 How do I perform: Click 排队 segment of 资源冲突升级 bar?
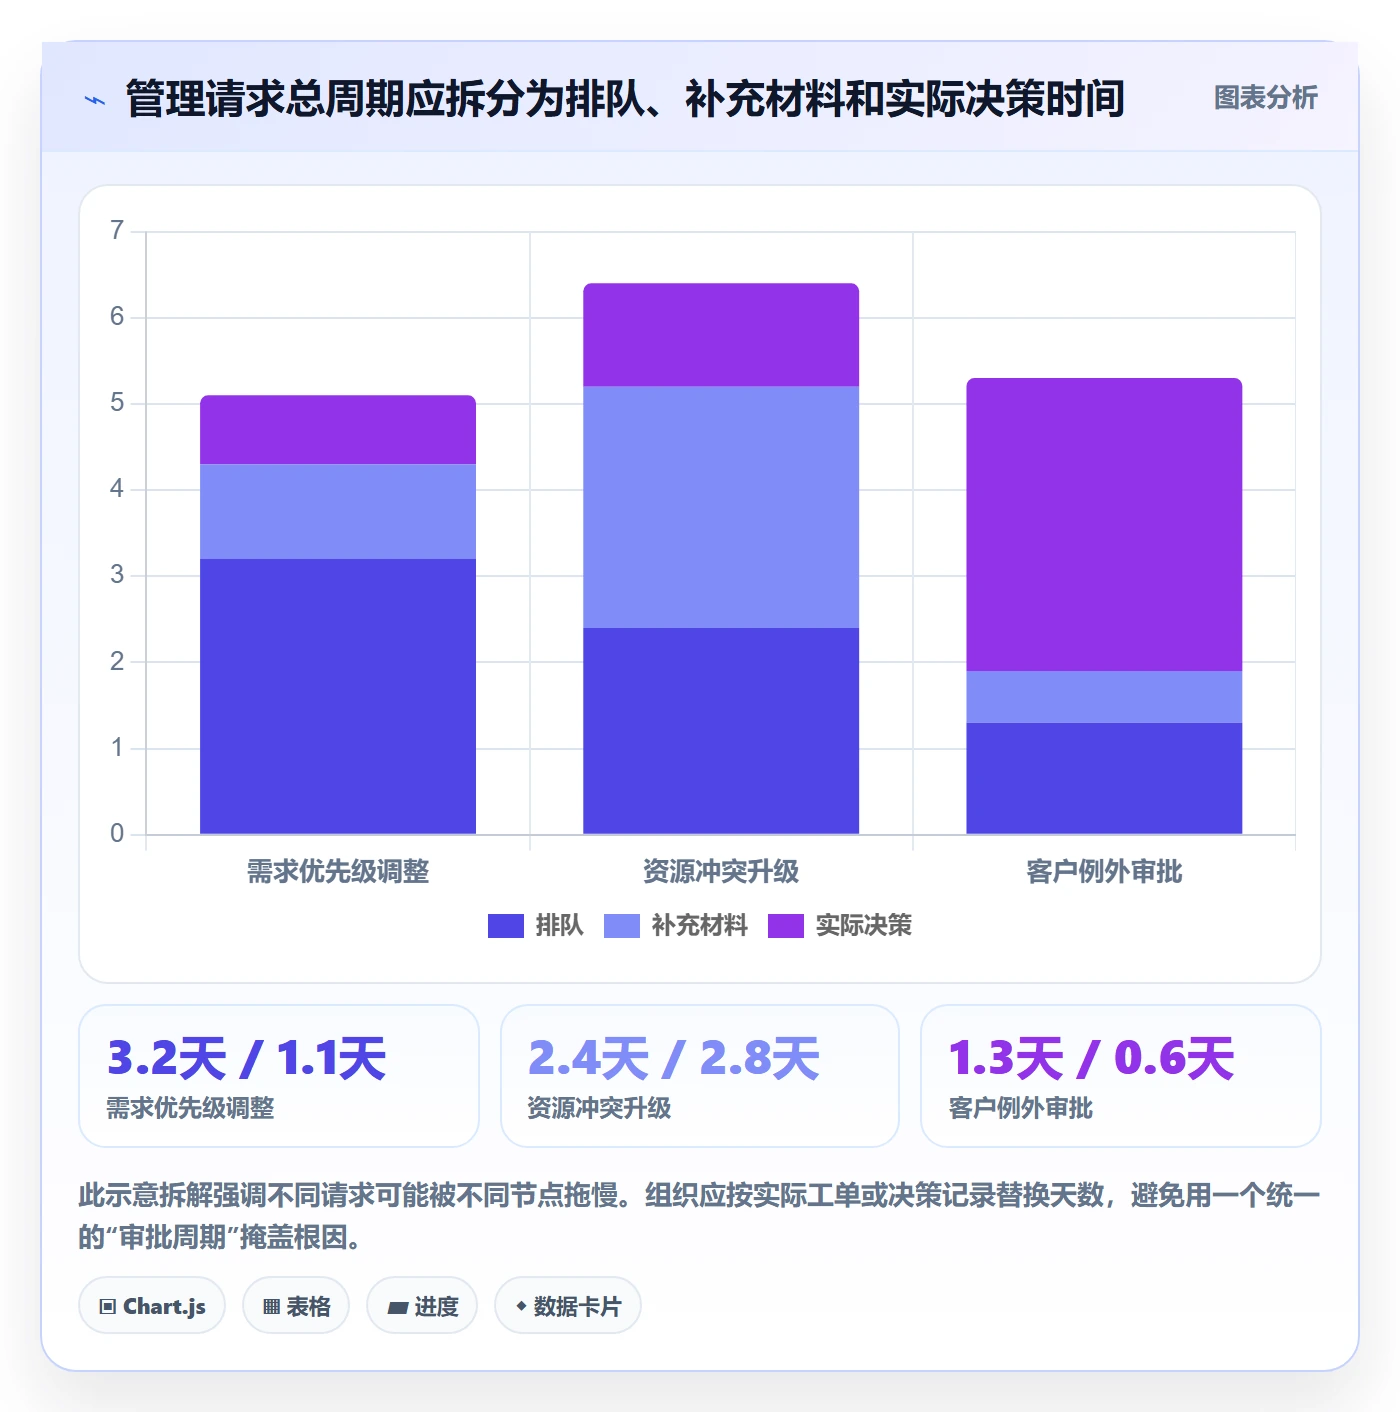721,731
